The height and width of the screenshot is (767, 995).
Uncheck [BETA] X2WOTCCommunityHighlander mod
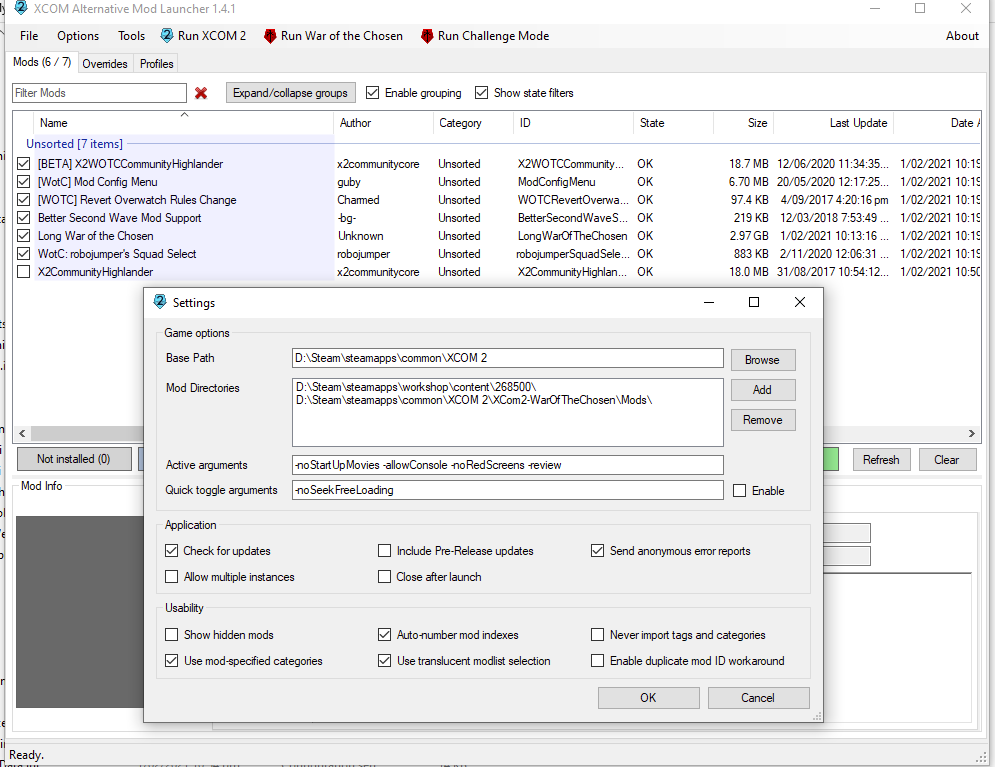coord(23,164)
